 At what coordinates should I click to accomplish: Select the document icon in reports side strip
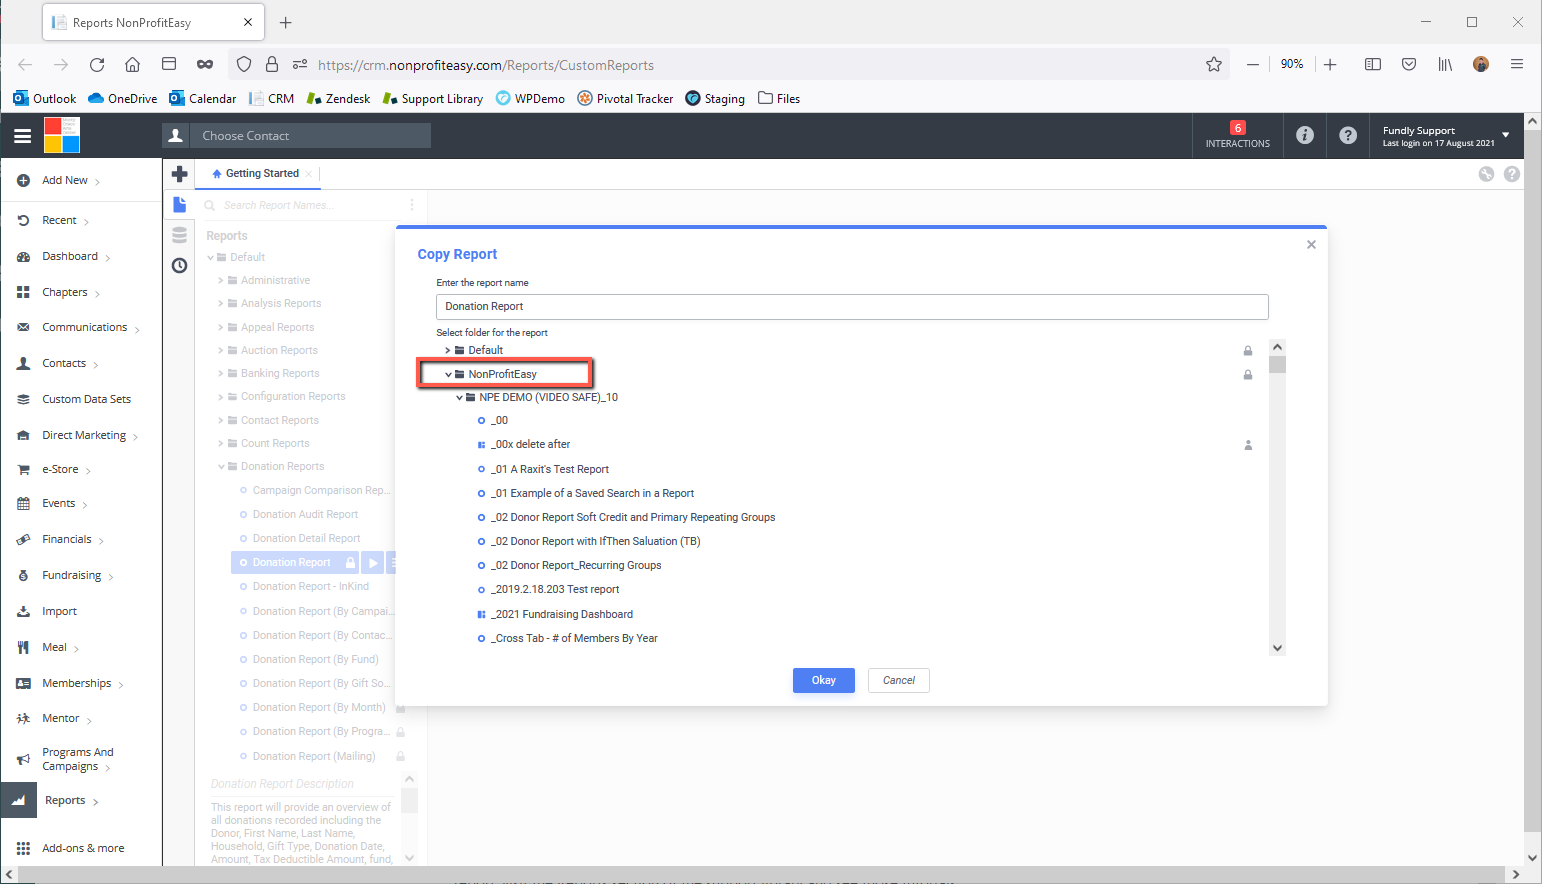pos(180,205)
